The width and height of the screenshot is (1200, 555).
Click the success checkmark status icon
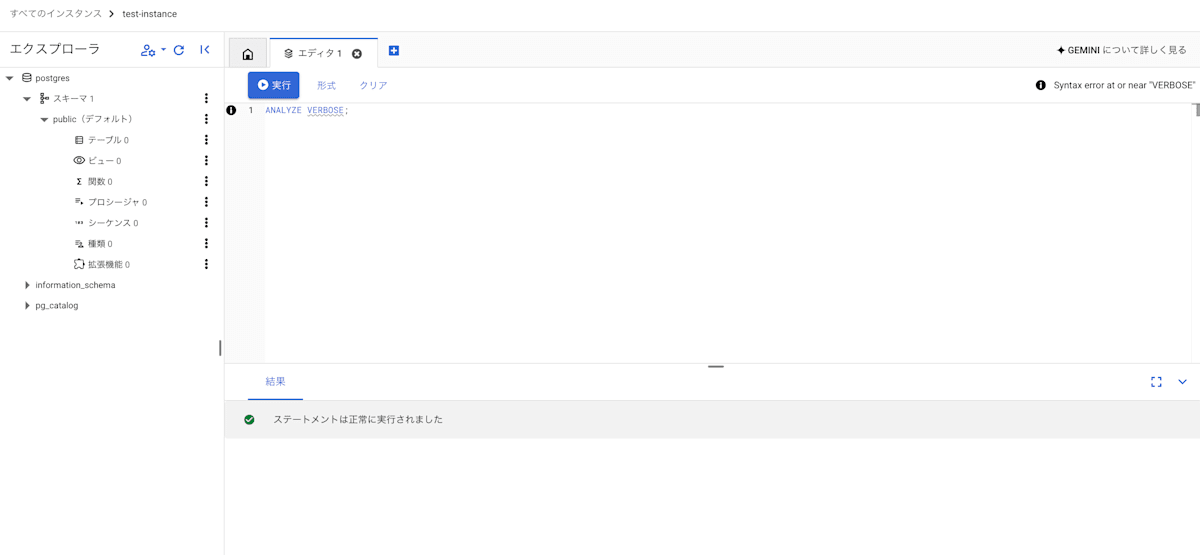point(249,420)
